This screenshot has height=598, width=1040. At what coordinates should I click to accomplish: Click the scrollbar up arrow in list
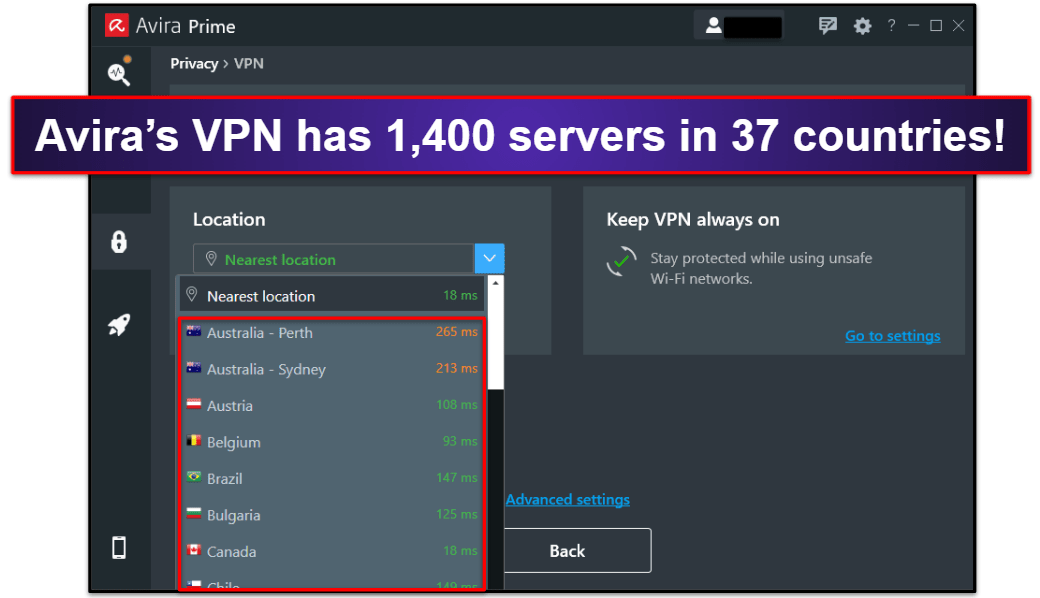point(495,282)
